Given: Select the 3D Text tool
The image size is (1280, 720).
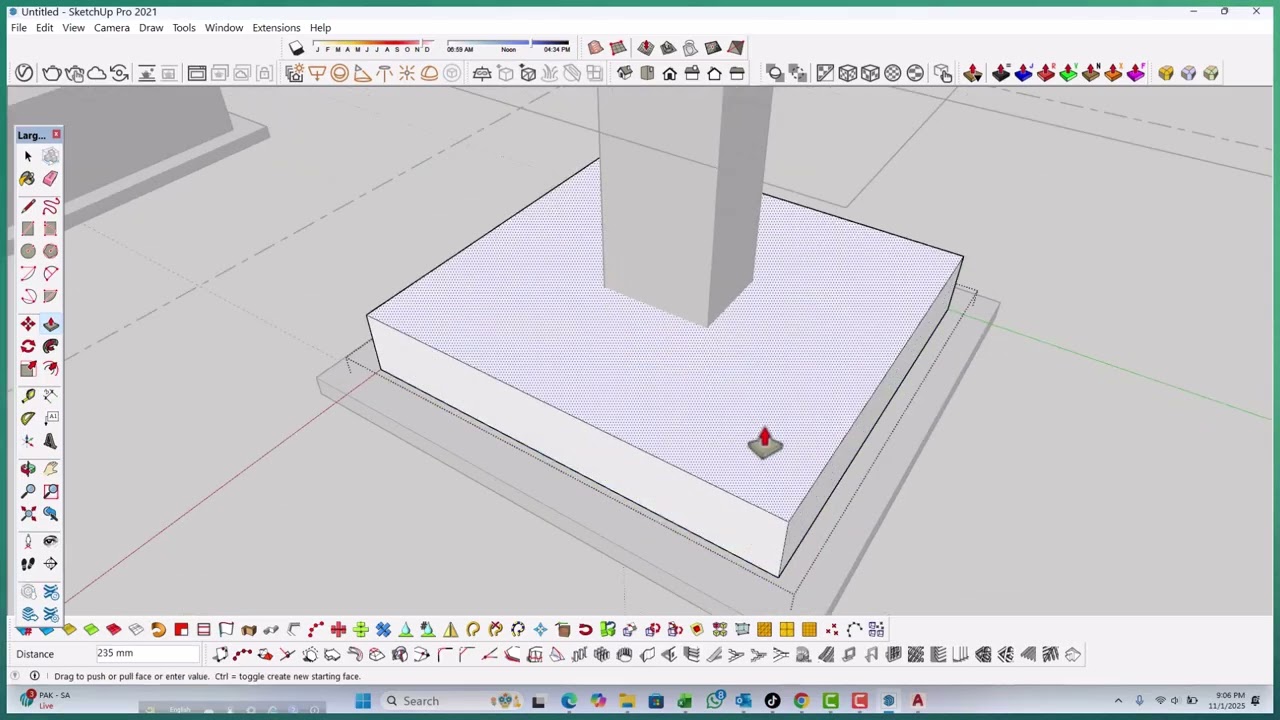Looking at the screenshot, I should pos(50,441).
